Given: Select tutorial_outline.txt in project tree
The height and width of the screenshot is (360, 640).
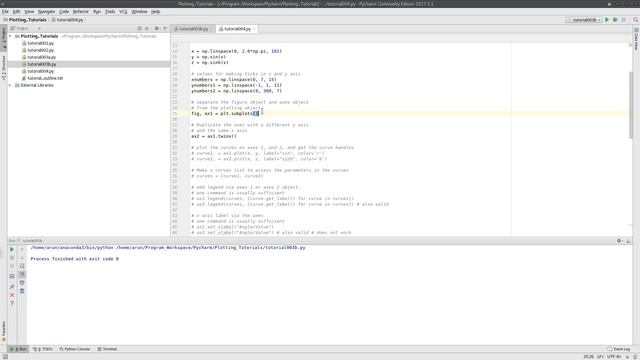Looking at the screenshot, I should click(x=45, y=78).
